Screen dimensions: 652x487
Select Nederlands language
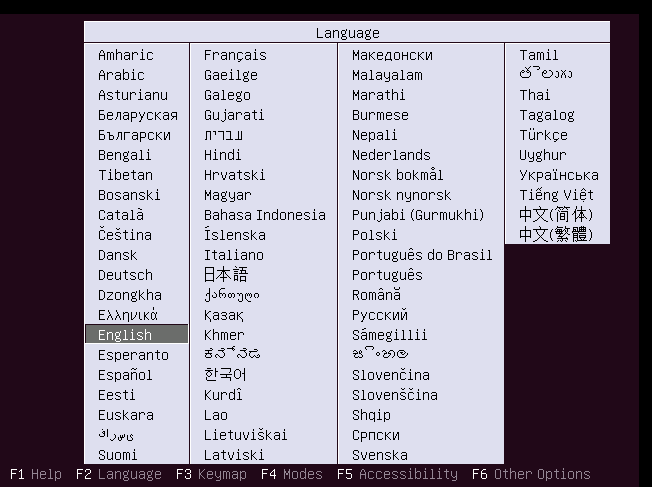pyautogui.click(x=391, y=155)
